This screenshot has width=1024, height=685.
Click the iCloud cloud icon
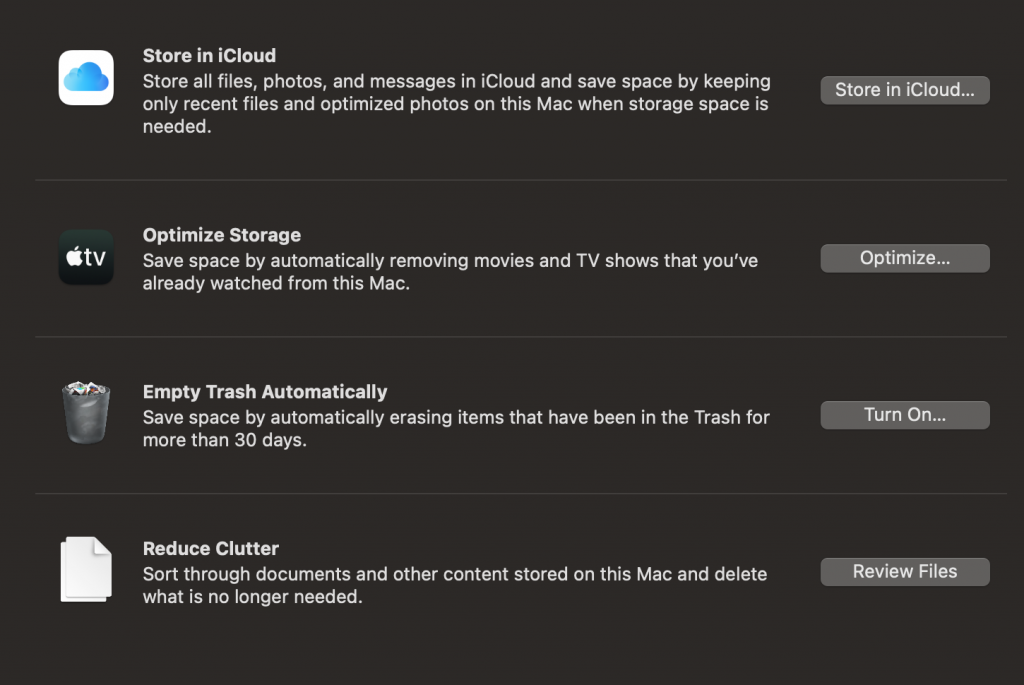click(x=86, y=78)
